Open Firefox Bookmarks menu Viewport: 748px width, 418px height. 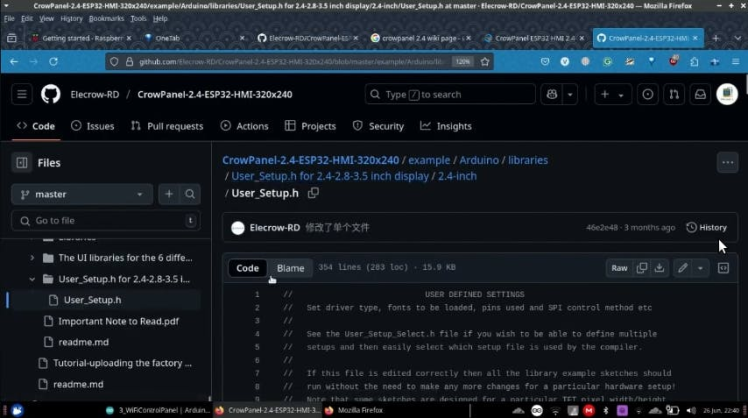click(106, 19)
